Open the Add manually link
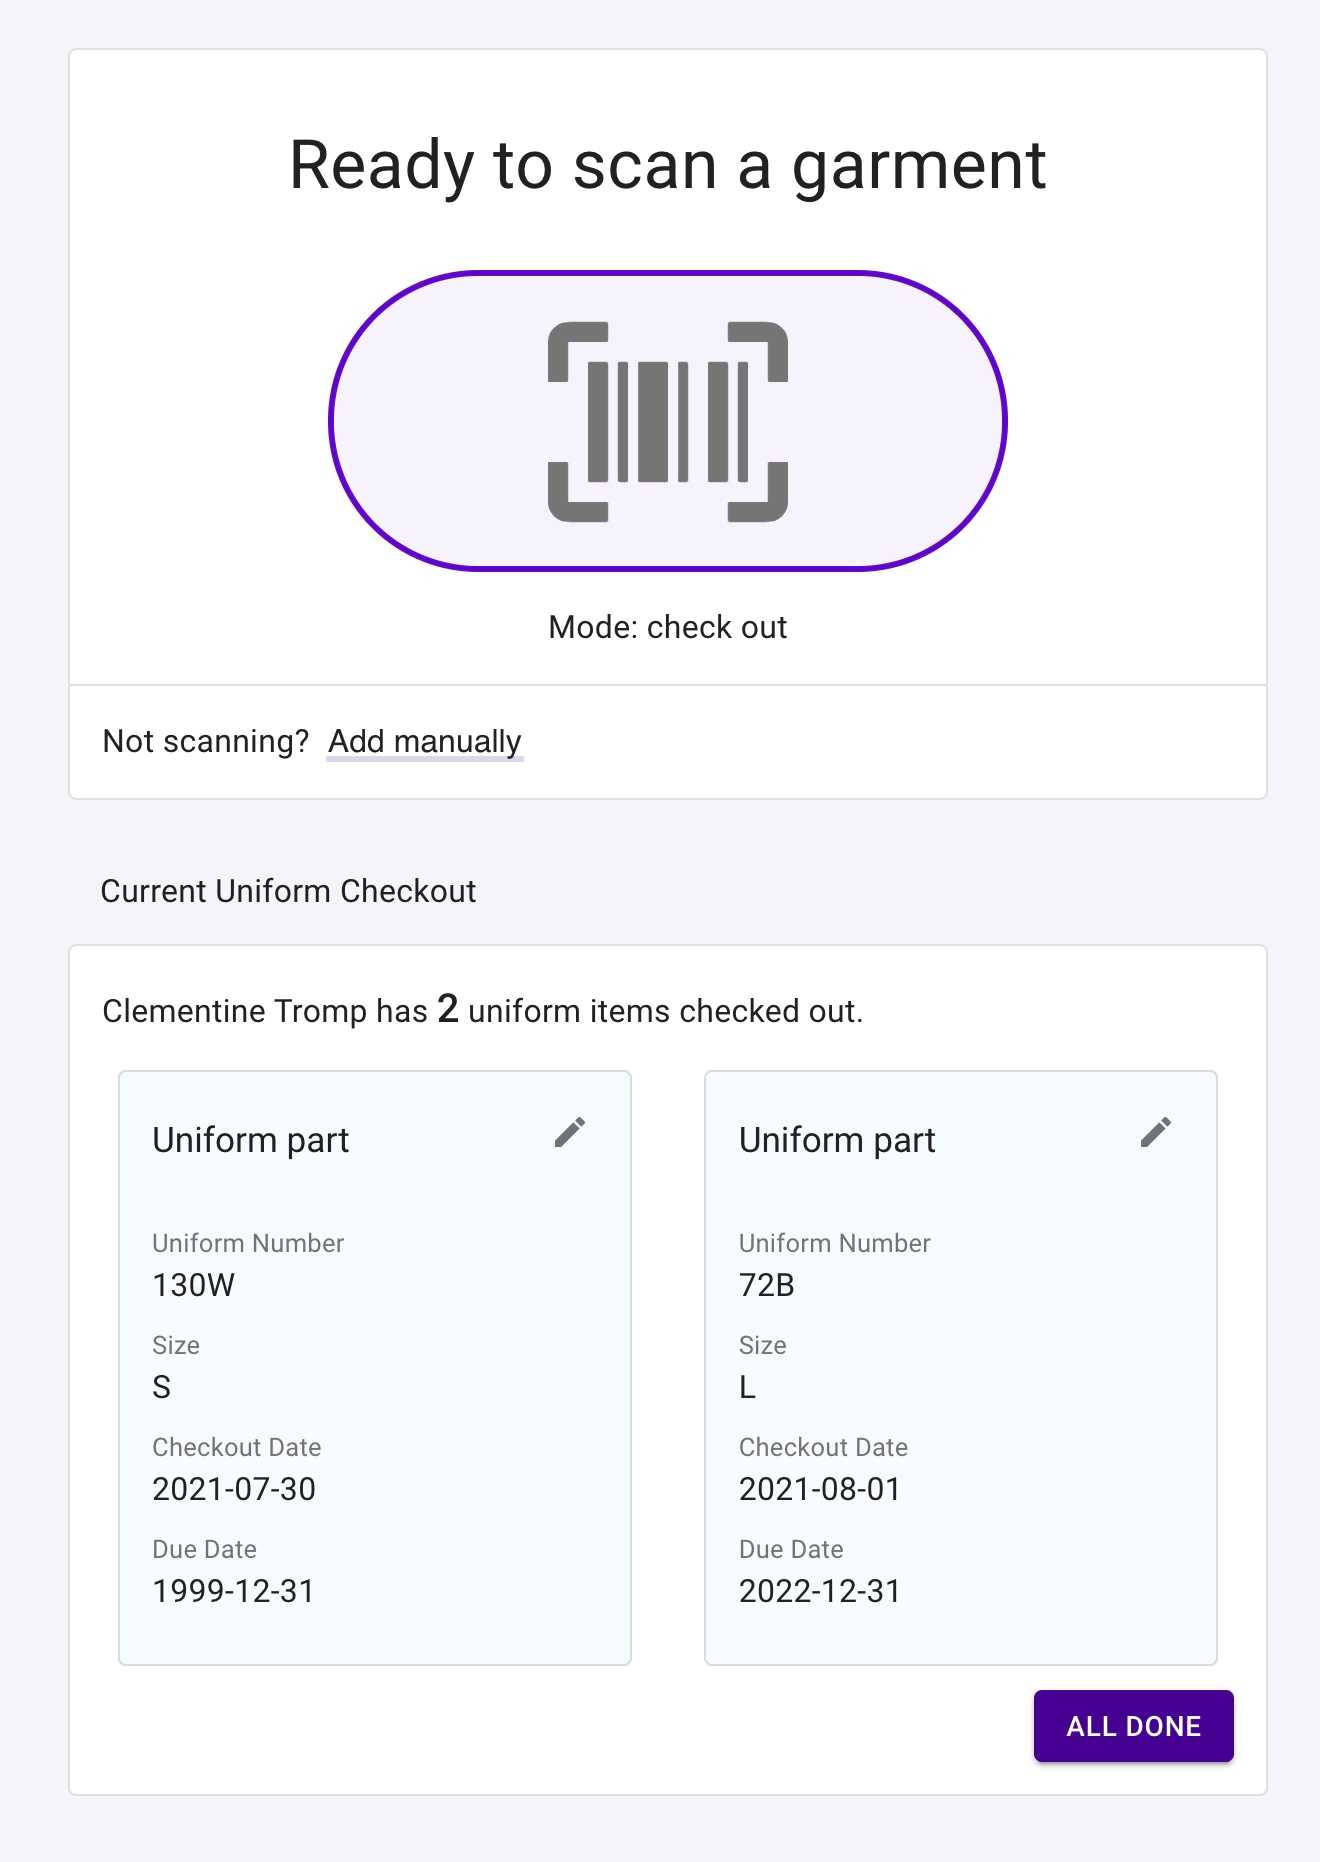 [425, 741]
